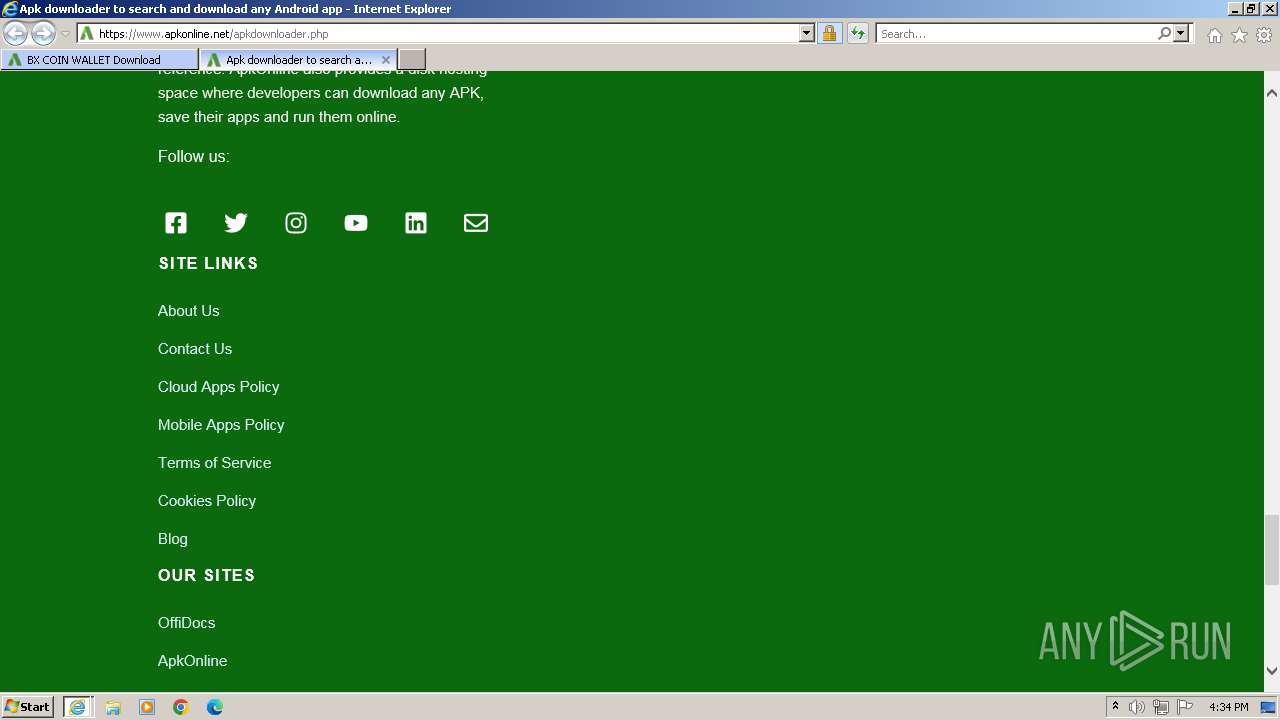Open the Mobile Apps Policy link
The height and width of the screenshot is (720, 1280).
(x=221, y=425)
